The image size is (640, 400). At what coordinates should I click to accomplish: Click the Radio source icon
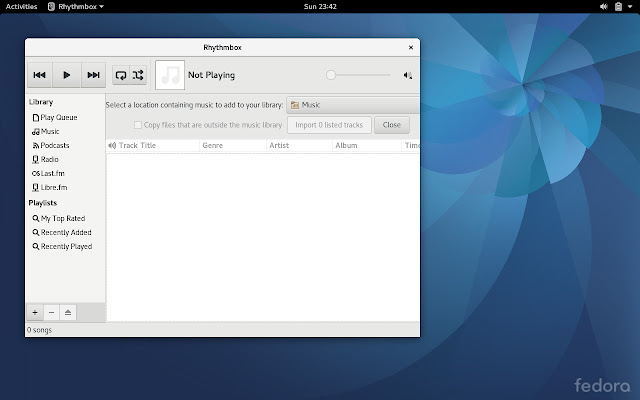tap(36, 160)
